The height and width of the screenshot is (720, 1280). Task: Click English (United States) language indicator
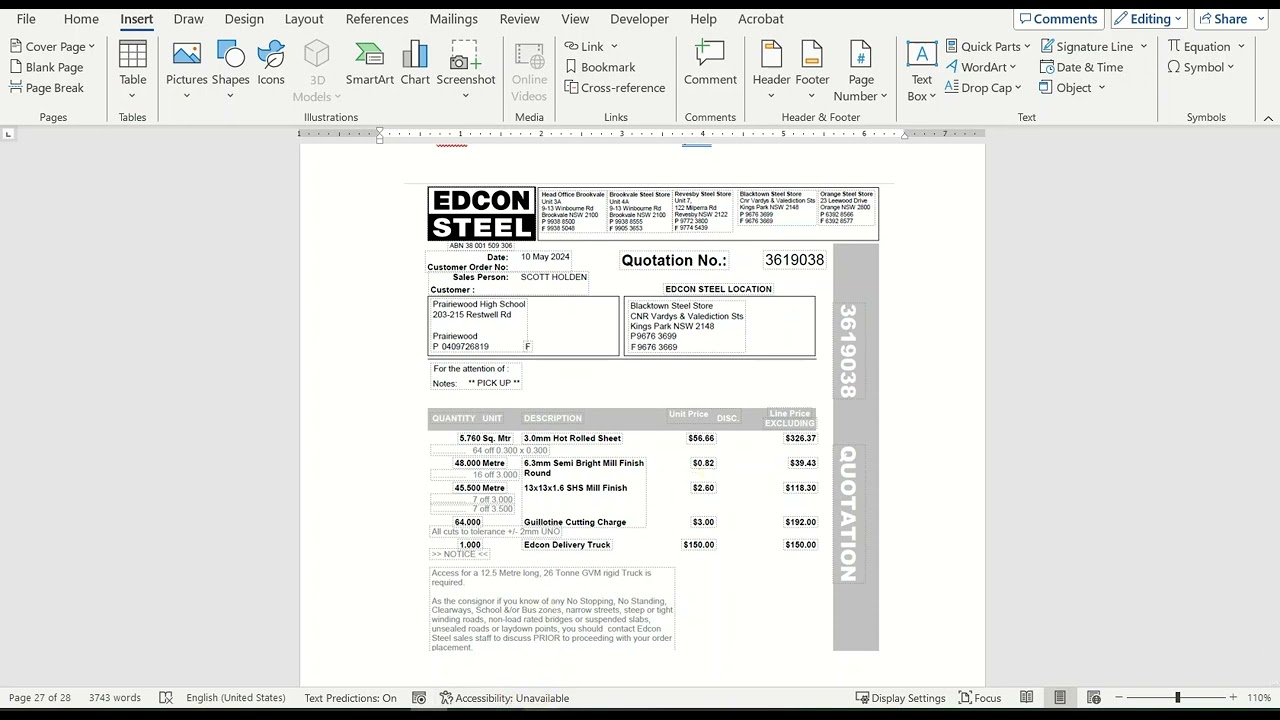pyautogui.click(x=236, y=698)
